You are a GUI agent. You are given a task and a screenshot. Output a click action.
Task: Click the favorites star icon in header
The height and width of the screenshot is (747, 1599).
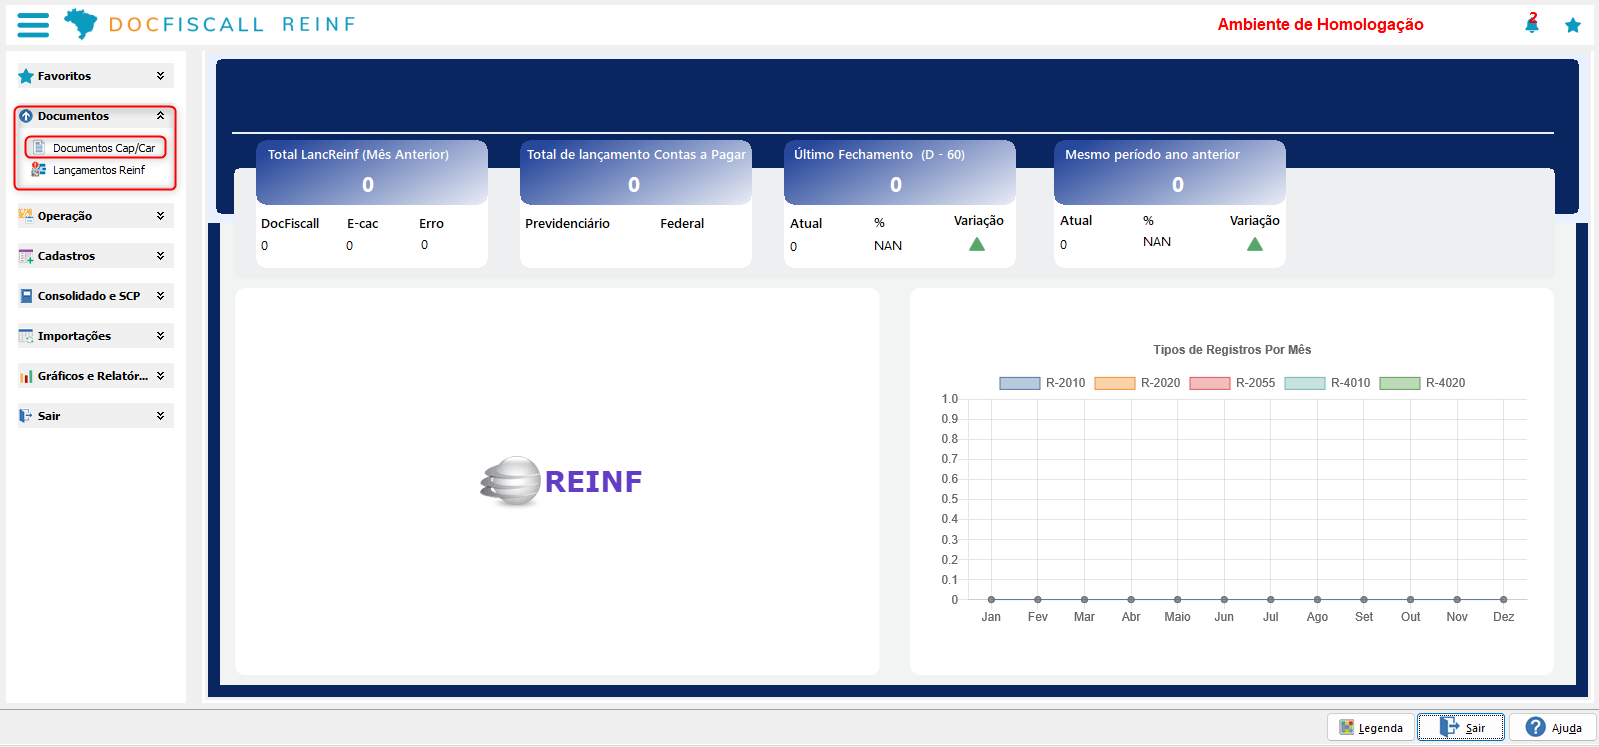click(1573, 25)
